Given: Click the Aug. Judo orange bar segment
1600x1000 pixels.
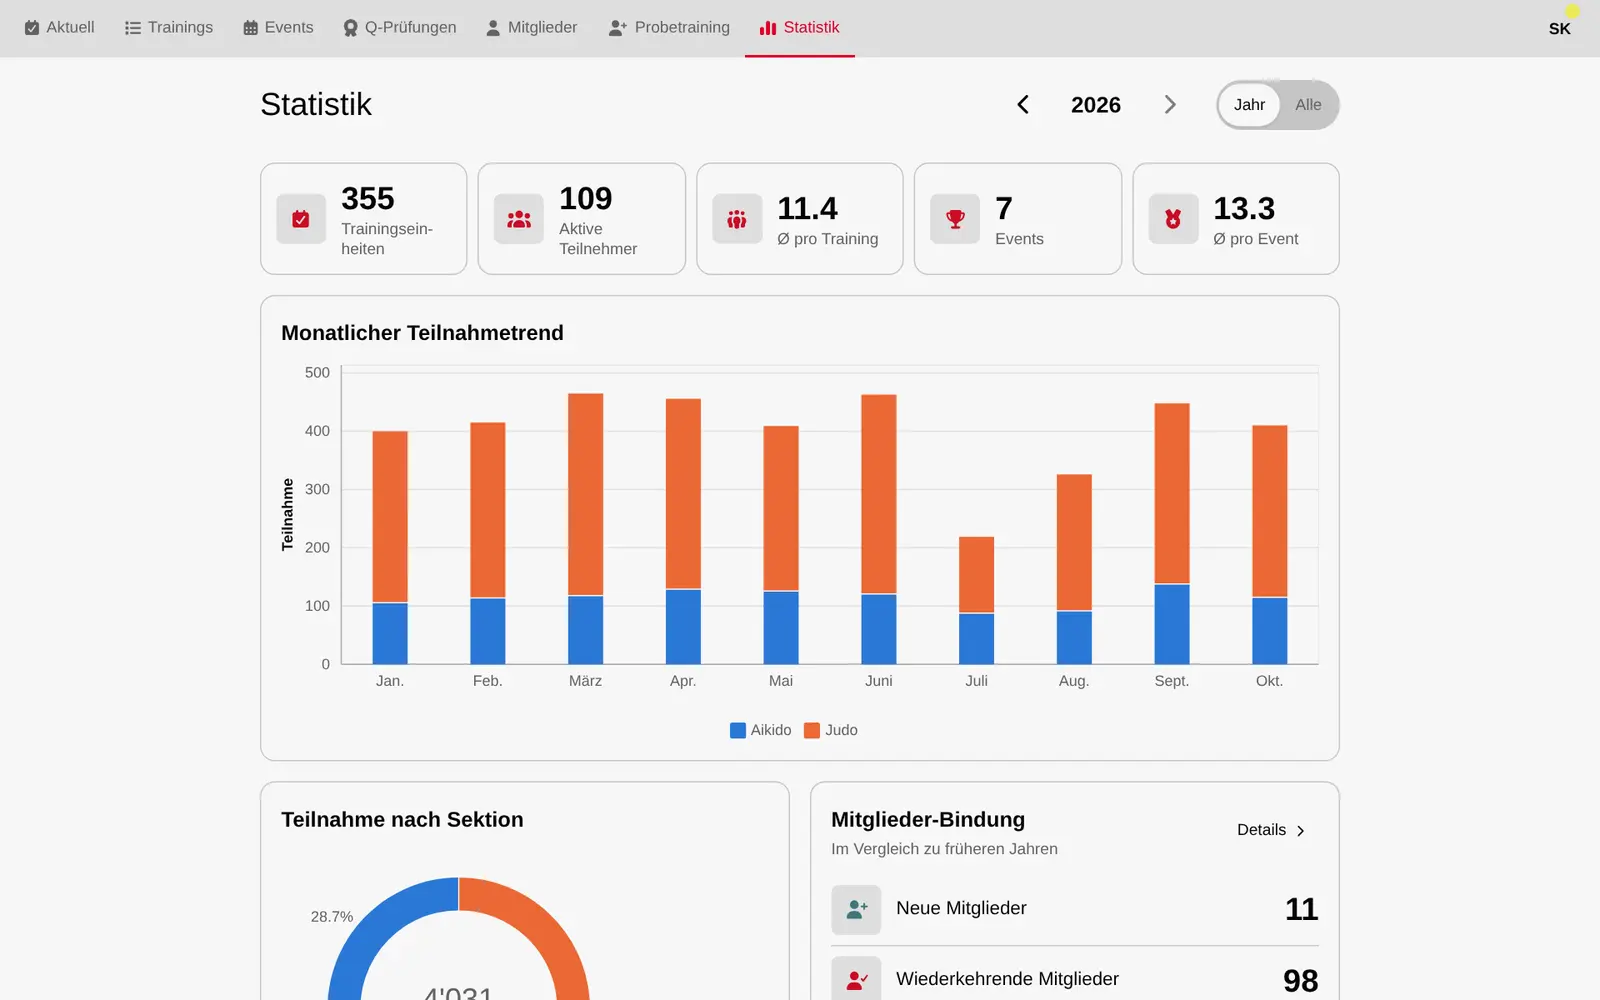Looking at the screenshot, I should [x=1074, y=543].
